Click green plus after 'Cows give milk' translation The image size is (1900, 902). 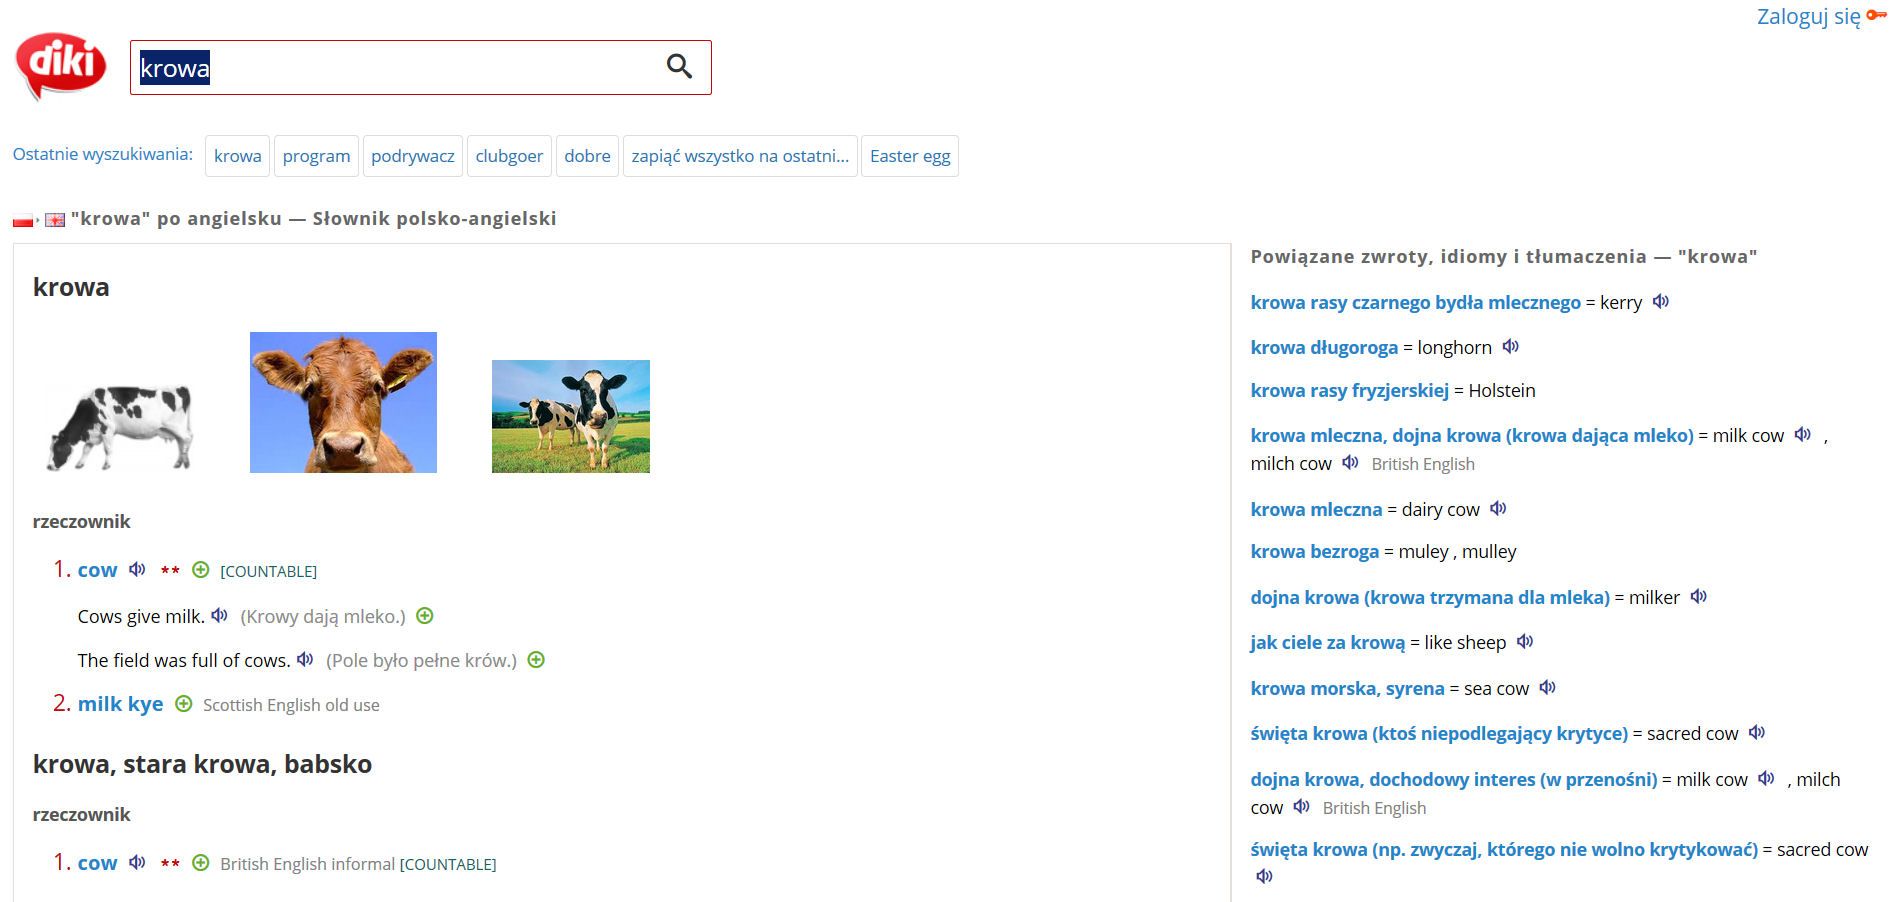425,615
